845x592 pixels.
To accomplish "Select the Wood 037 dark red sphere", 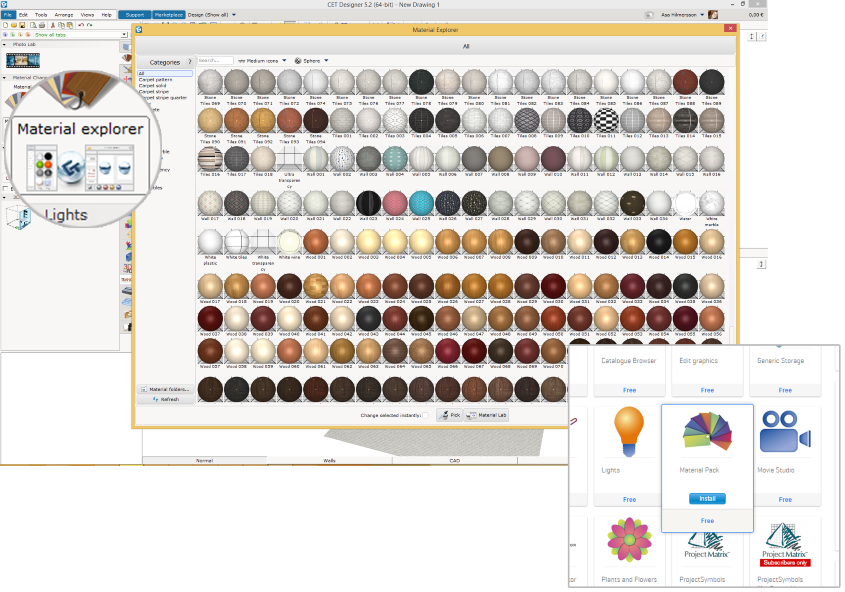I will (210, 319).
